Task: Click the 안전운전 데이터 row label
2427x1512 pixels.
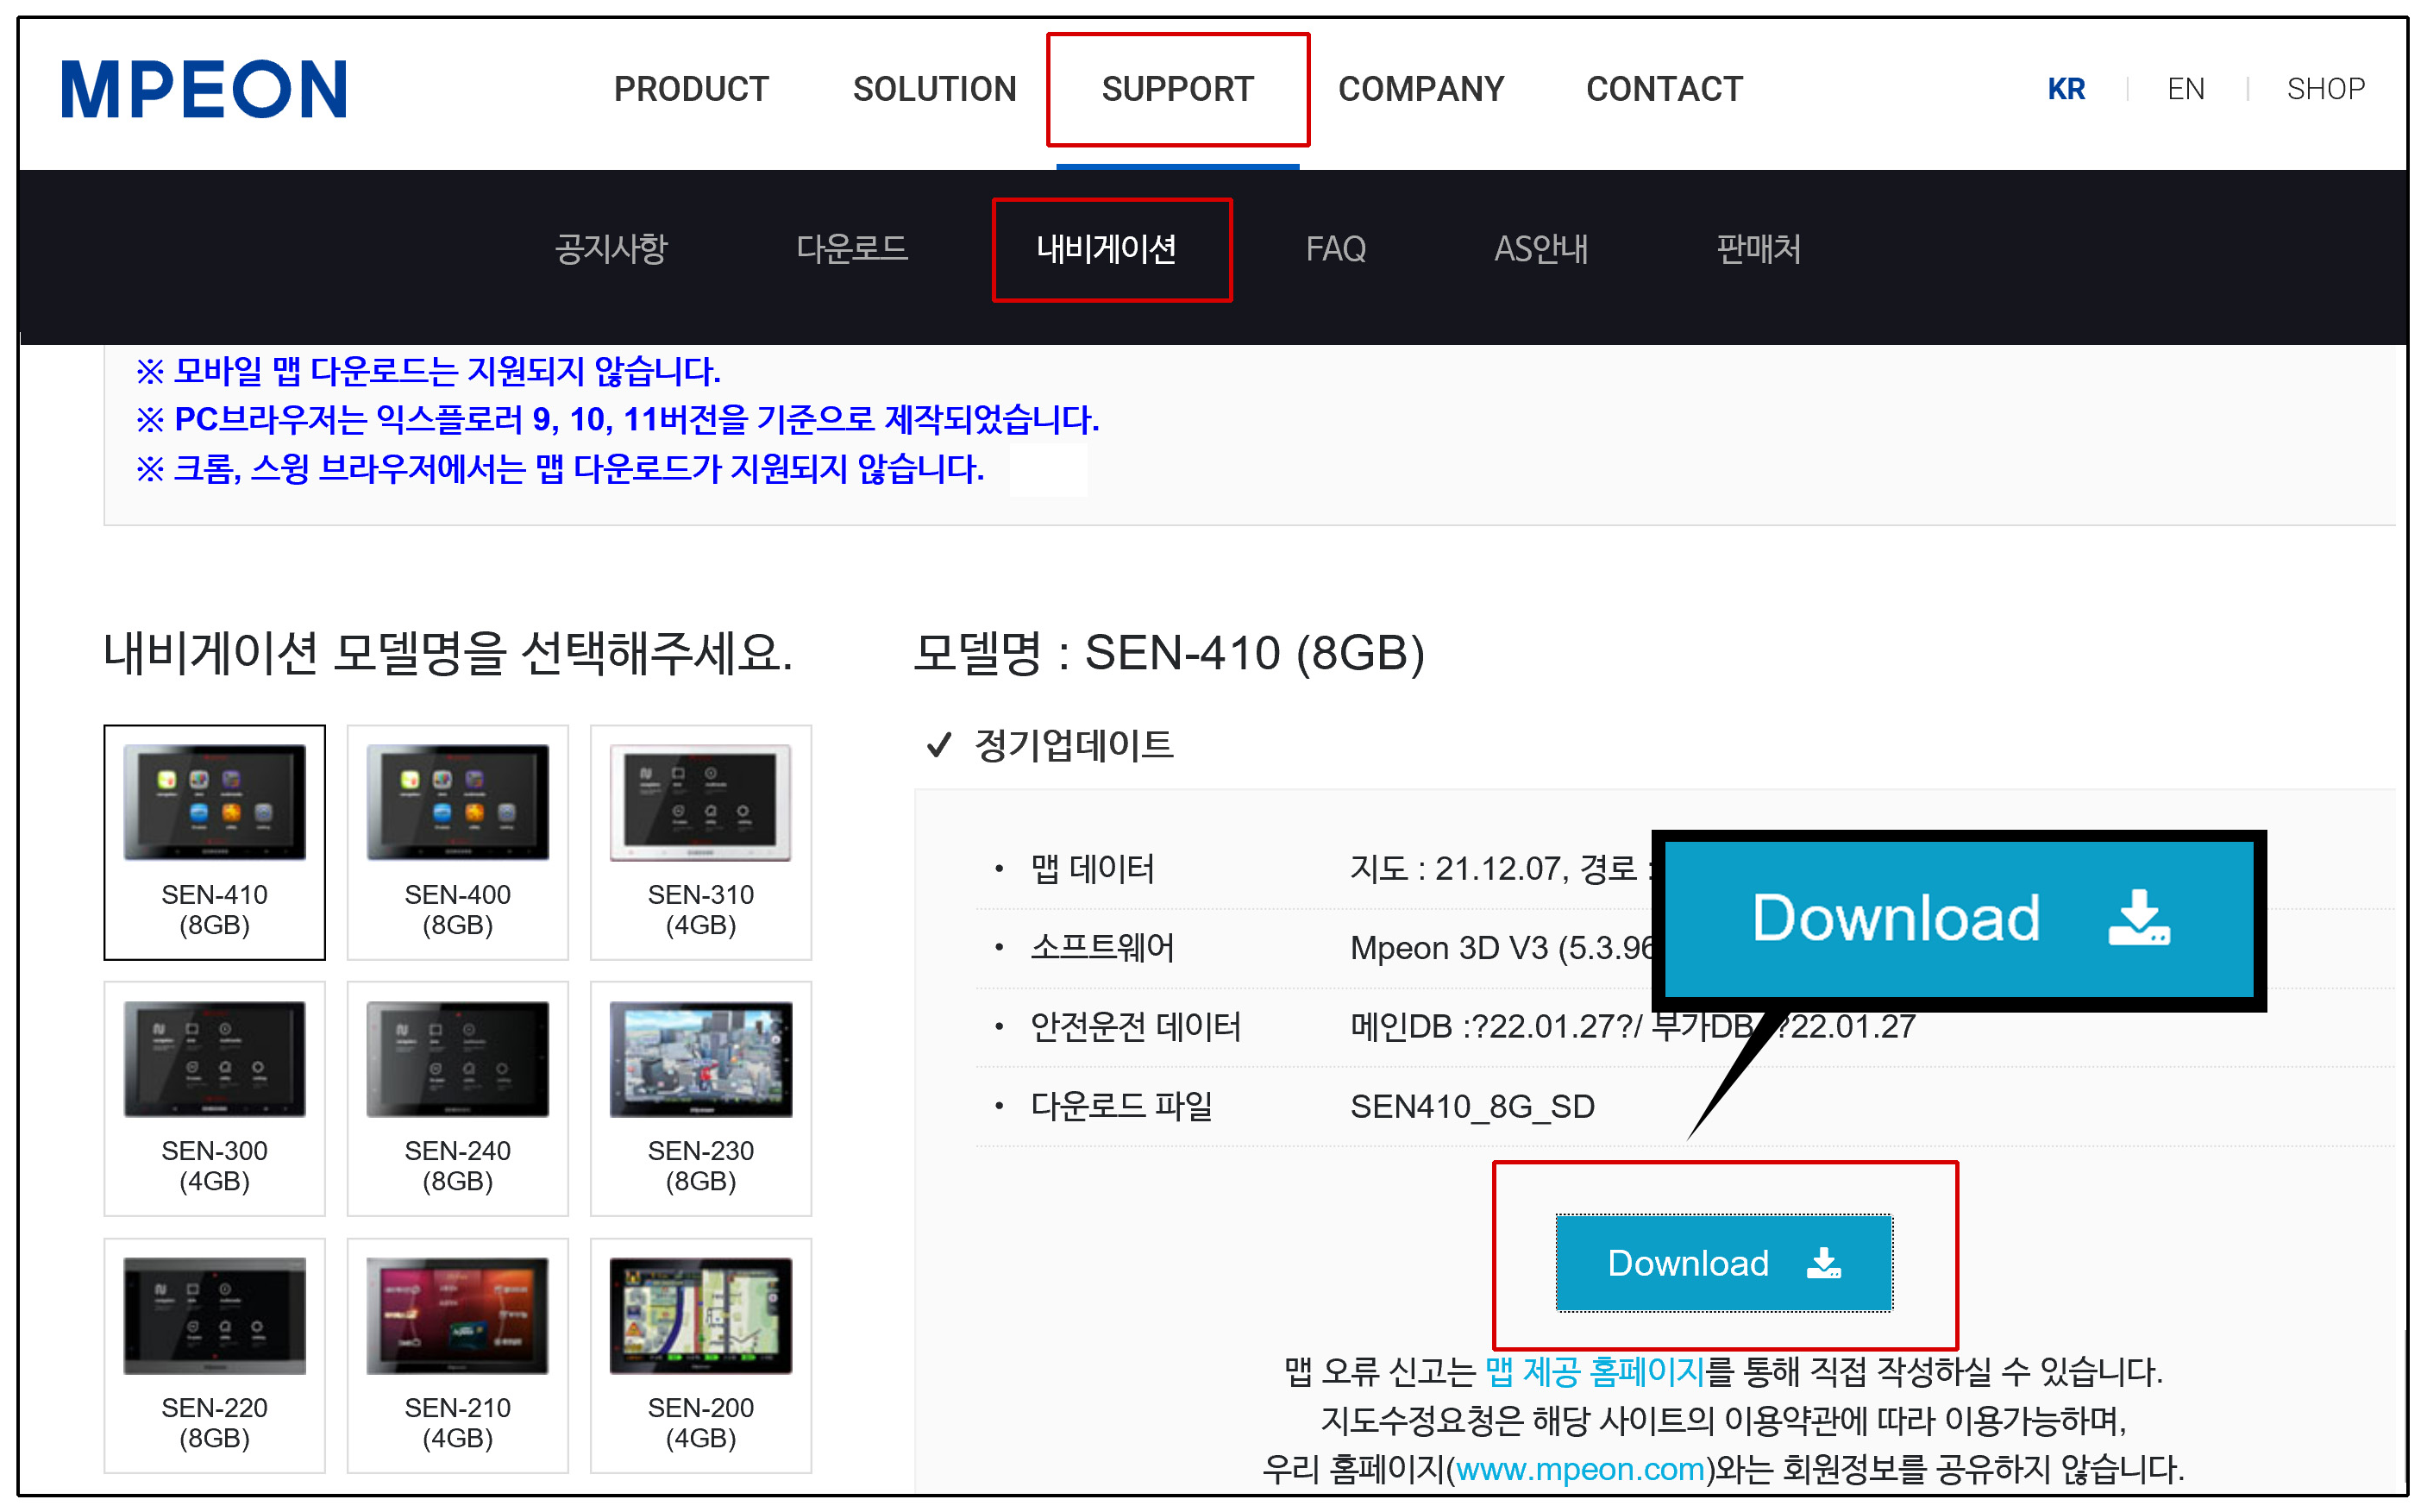Action: click(1135, 1026)
